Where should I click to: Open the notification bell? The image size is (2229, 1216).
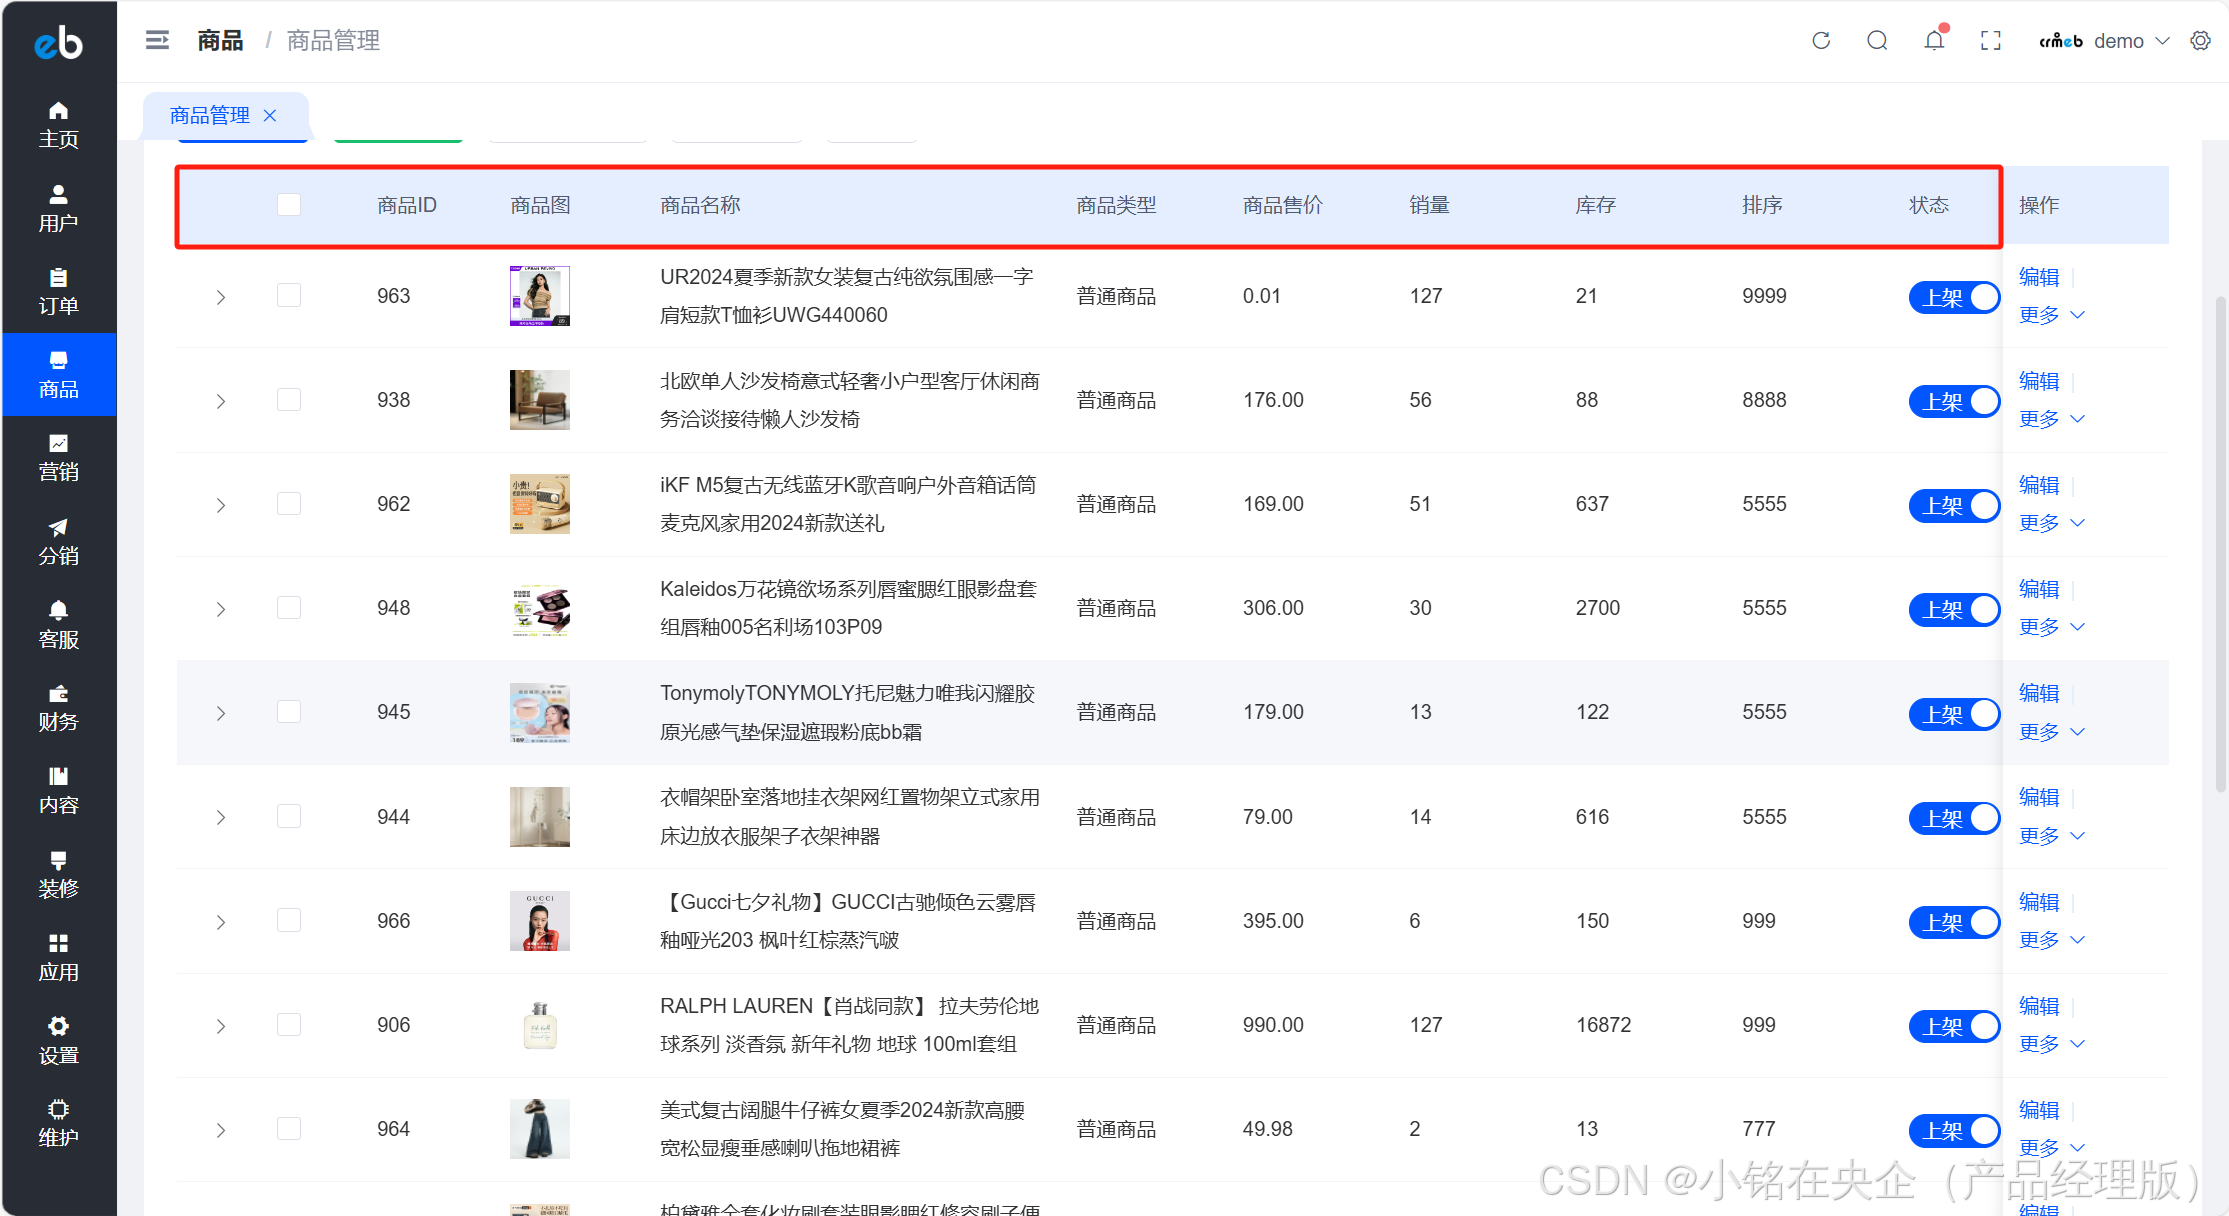point(1934,40)
